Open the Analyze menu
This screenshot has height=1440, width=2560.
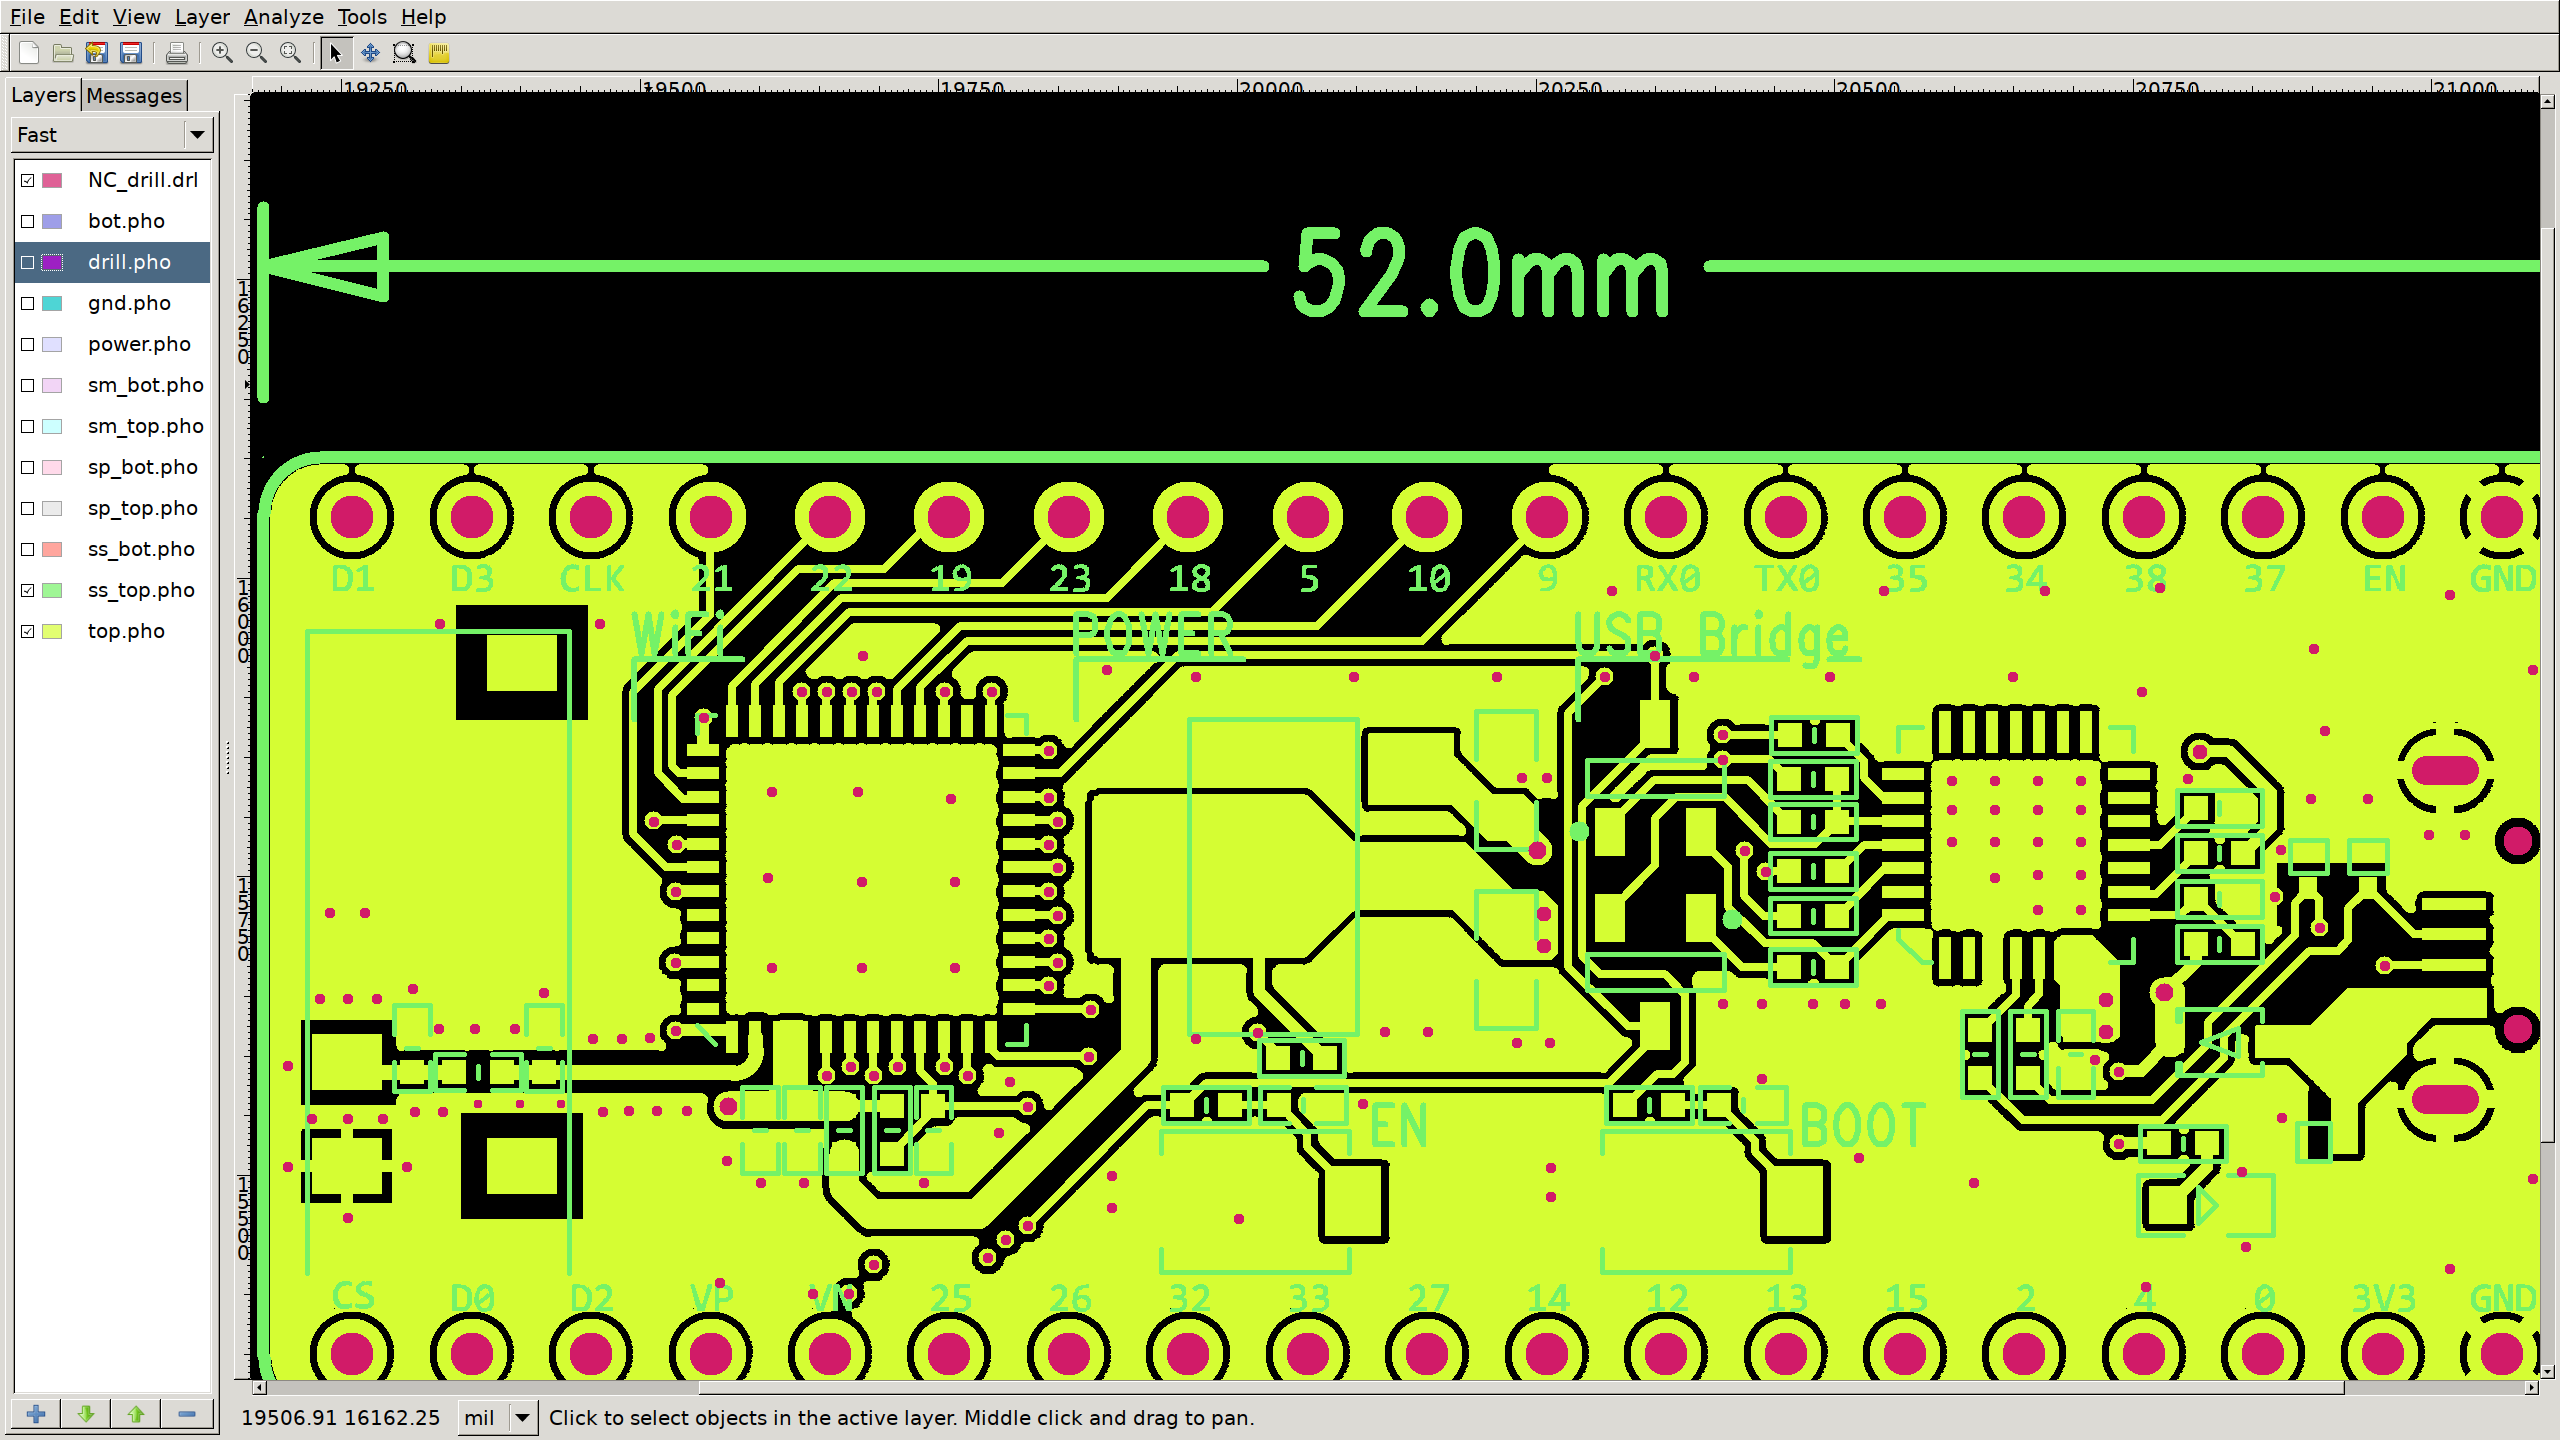tap(283, 16)
